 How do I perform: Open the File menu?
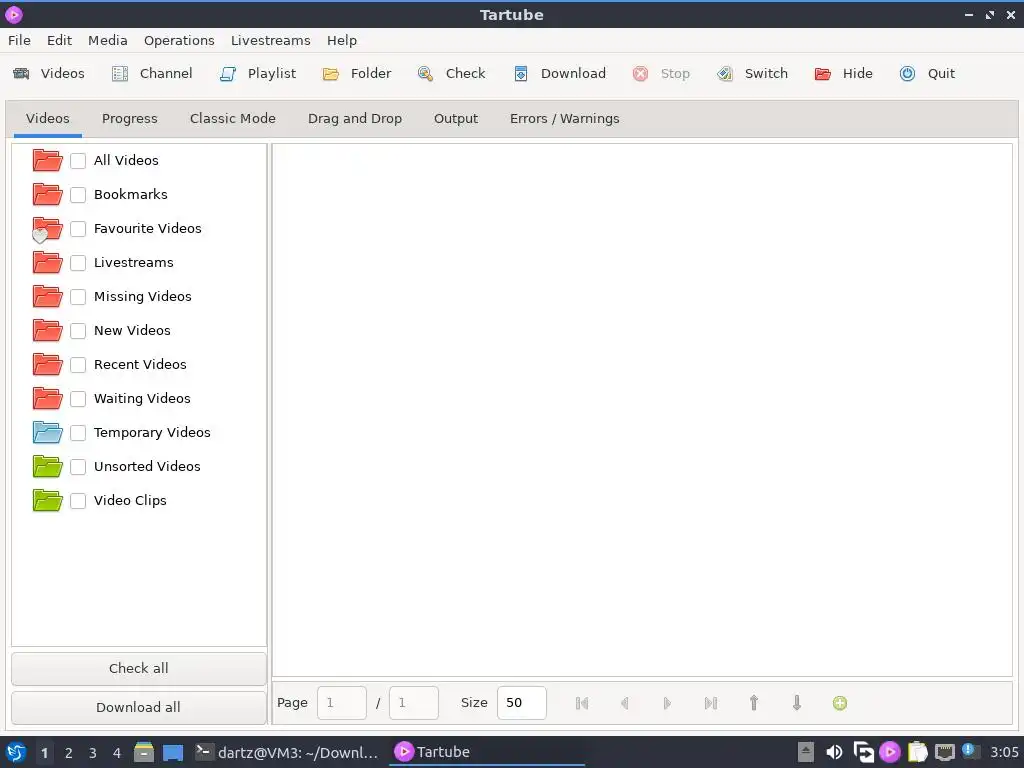[20, 40]
